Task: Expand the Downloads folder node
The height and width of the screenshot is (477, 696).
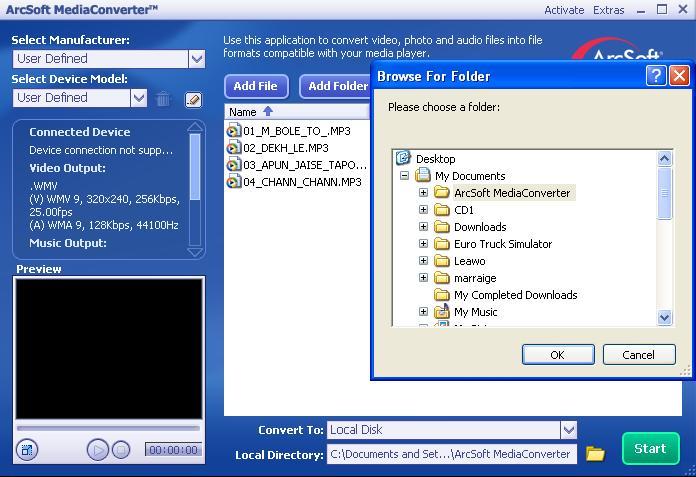Action: tap(423, 227)
